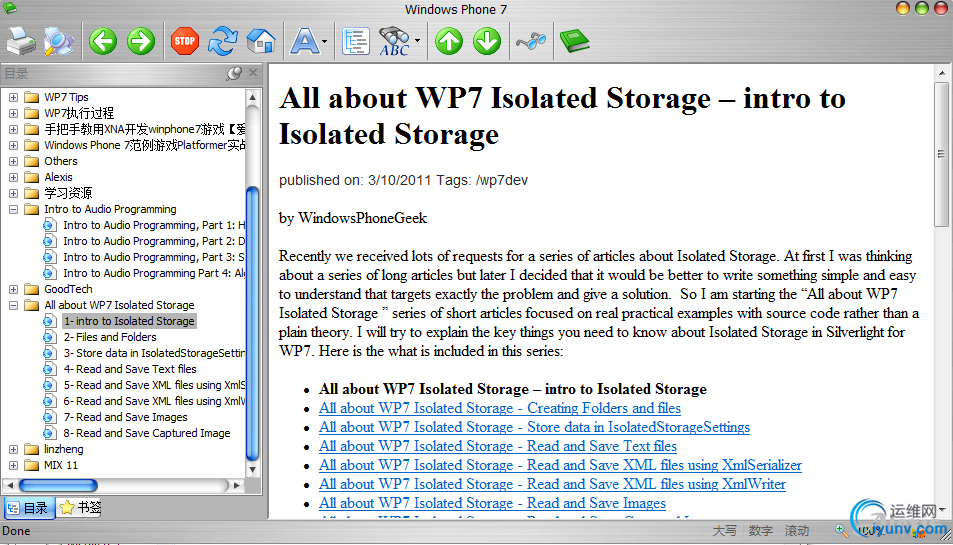Screen dimensions: 953x545
Task: Expand the WP7 Tips folder
Action: coord(13,97)
